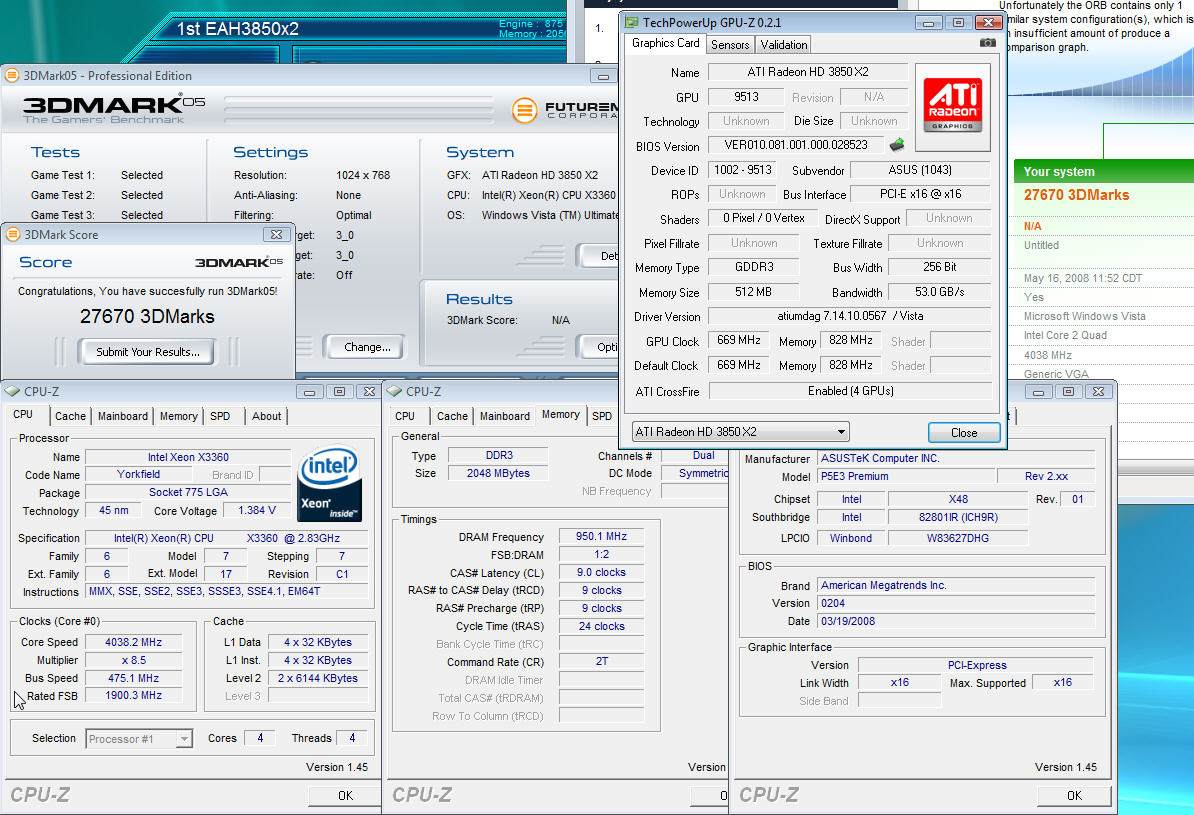The image size is (1194, 815).
Task: Click the Bandwidth 53.0 GB/s field
Action: (x=940, y=292)
